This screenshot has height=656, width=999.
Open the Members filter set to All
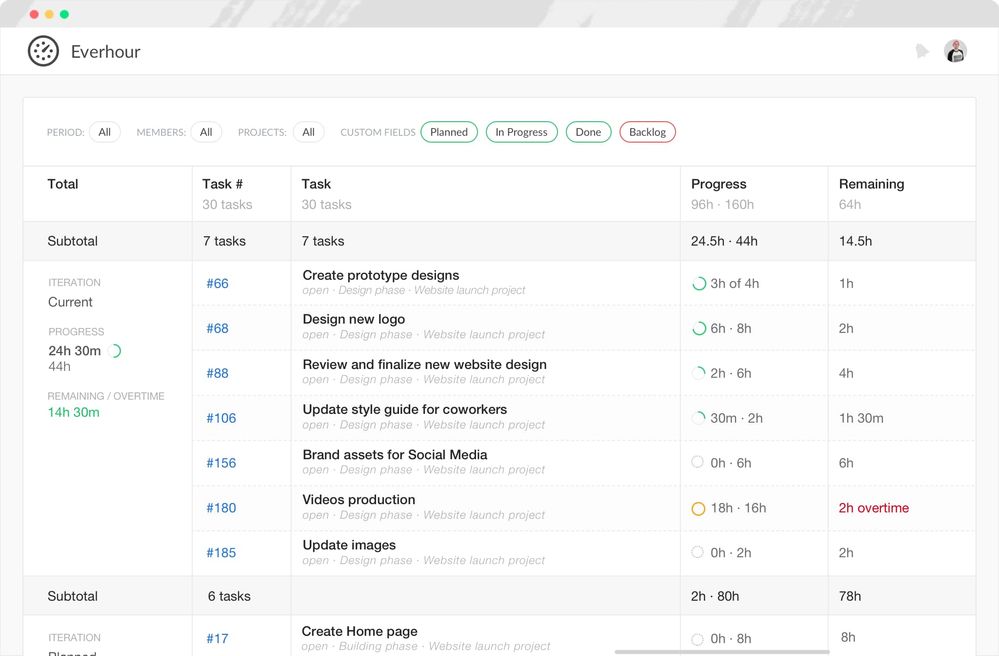coord(206,132)
